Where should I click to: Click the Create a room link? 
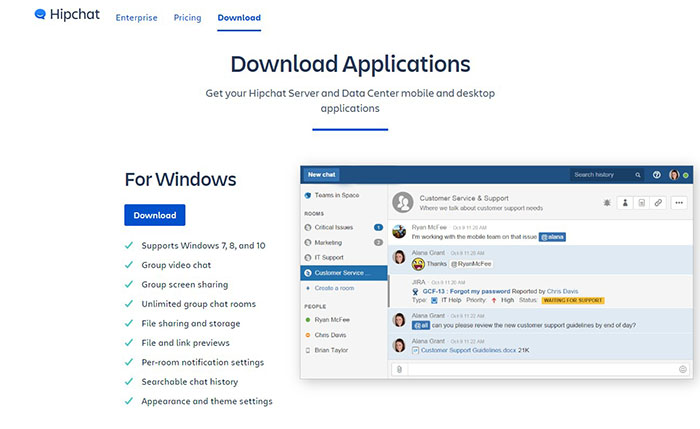[x=336, y=288]
